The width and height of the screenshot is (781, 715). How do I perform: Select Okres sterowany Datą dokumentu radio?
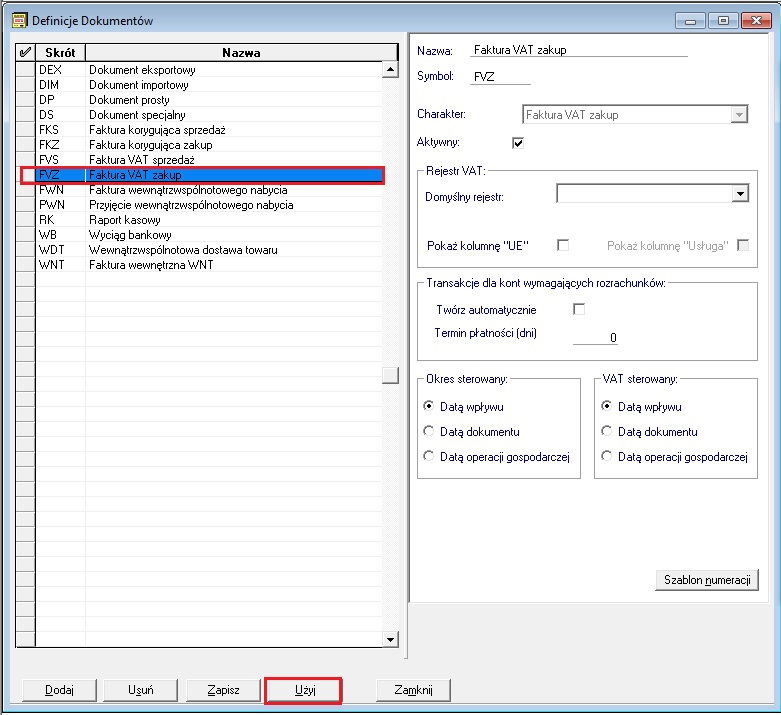point(428,431)
